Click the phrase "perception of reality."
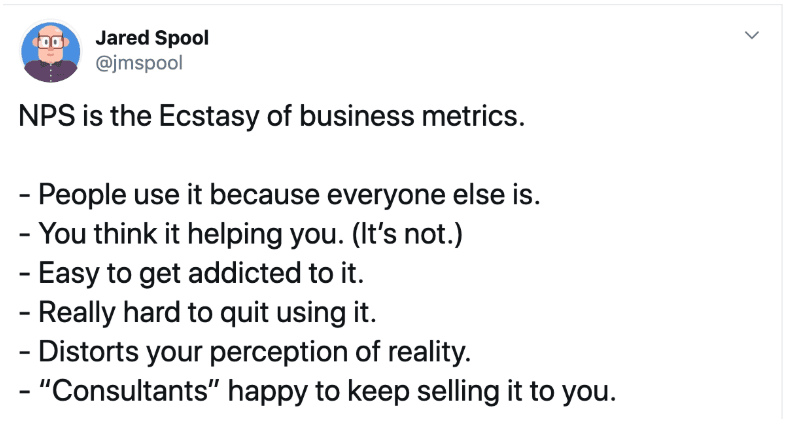The width and height of the screenshot is (788, 428). [340, 352]
